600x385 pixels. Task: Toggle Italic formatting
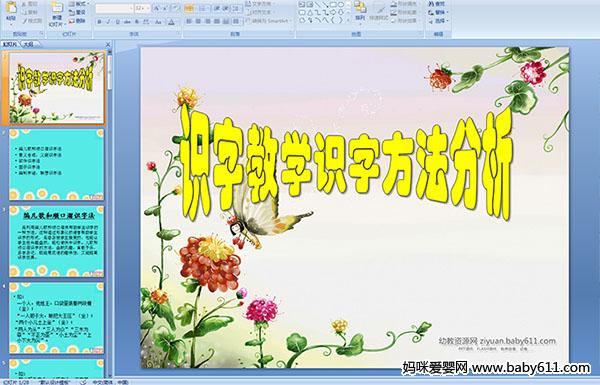click(x=109, y=22)
